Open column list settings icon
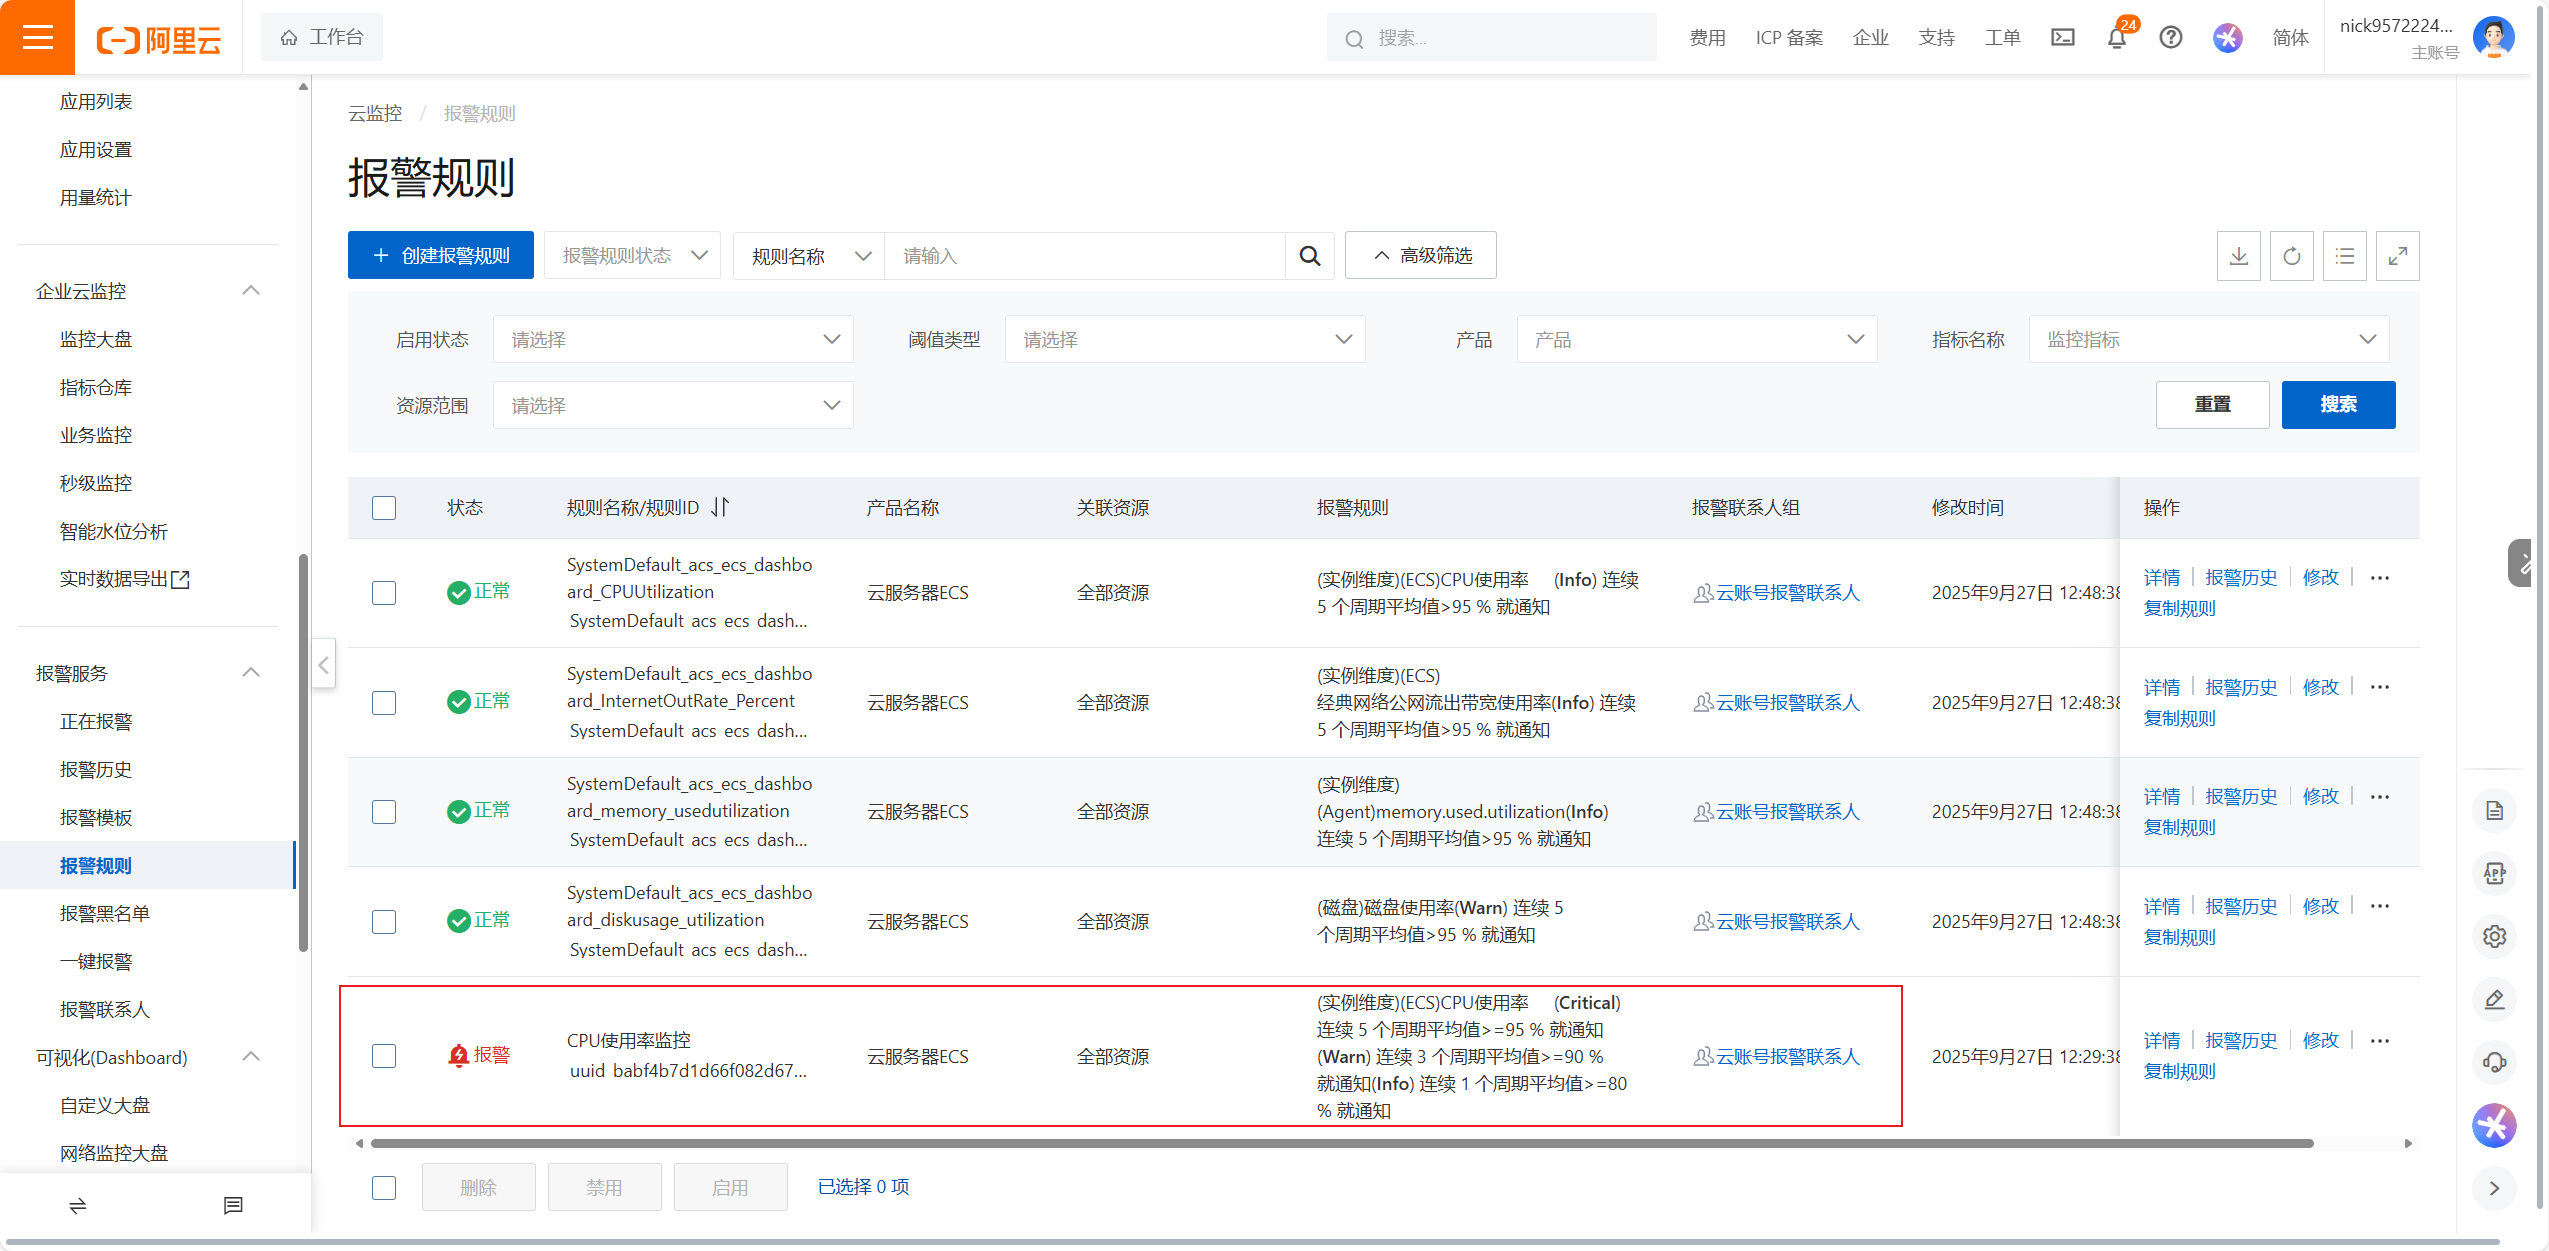The height and width of the screenshot is (1251, 2549). pyautogui.click(x=2344, y=256)
